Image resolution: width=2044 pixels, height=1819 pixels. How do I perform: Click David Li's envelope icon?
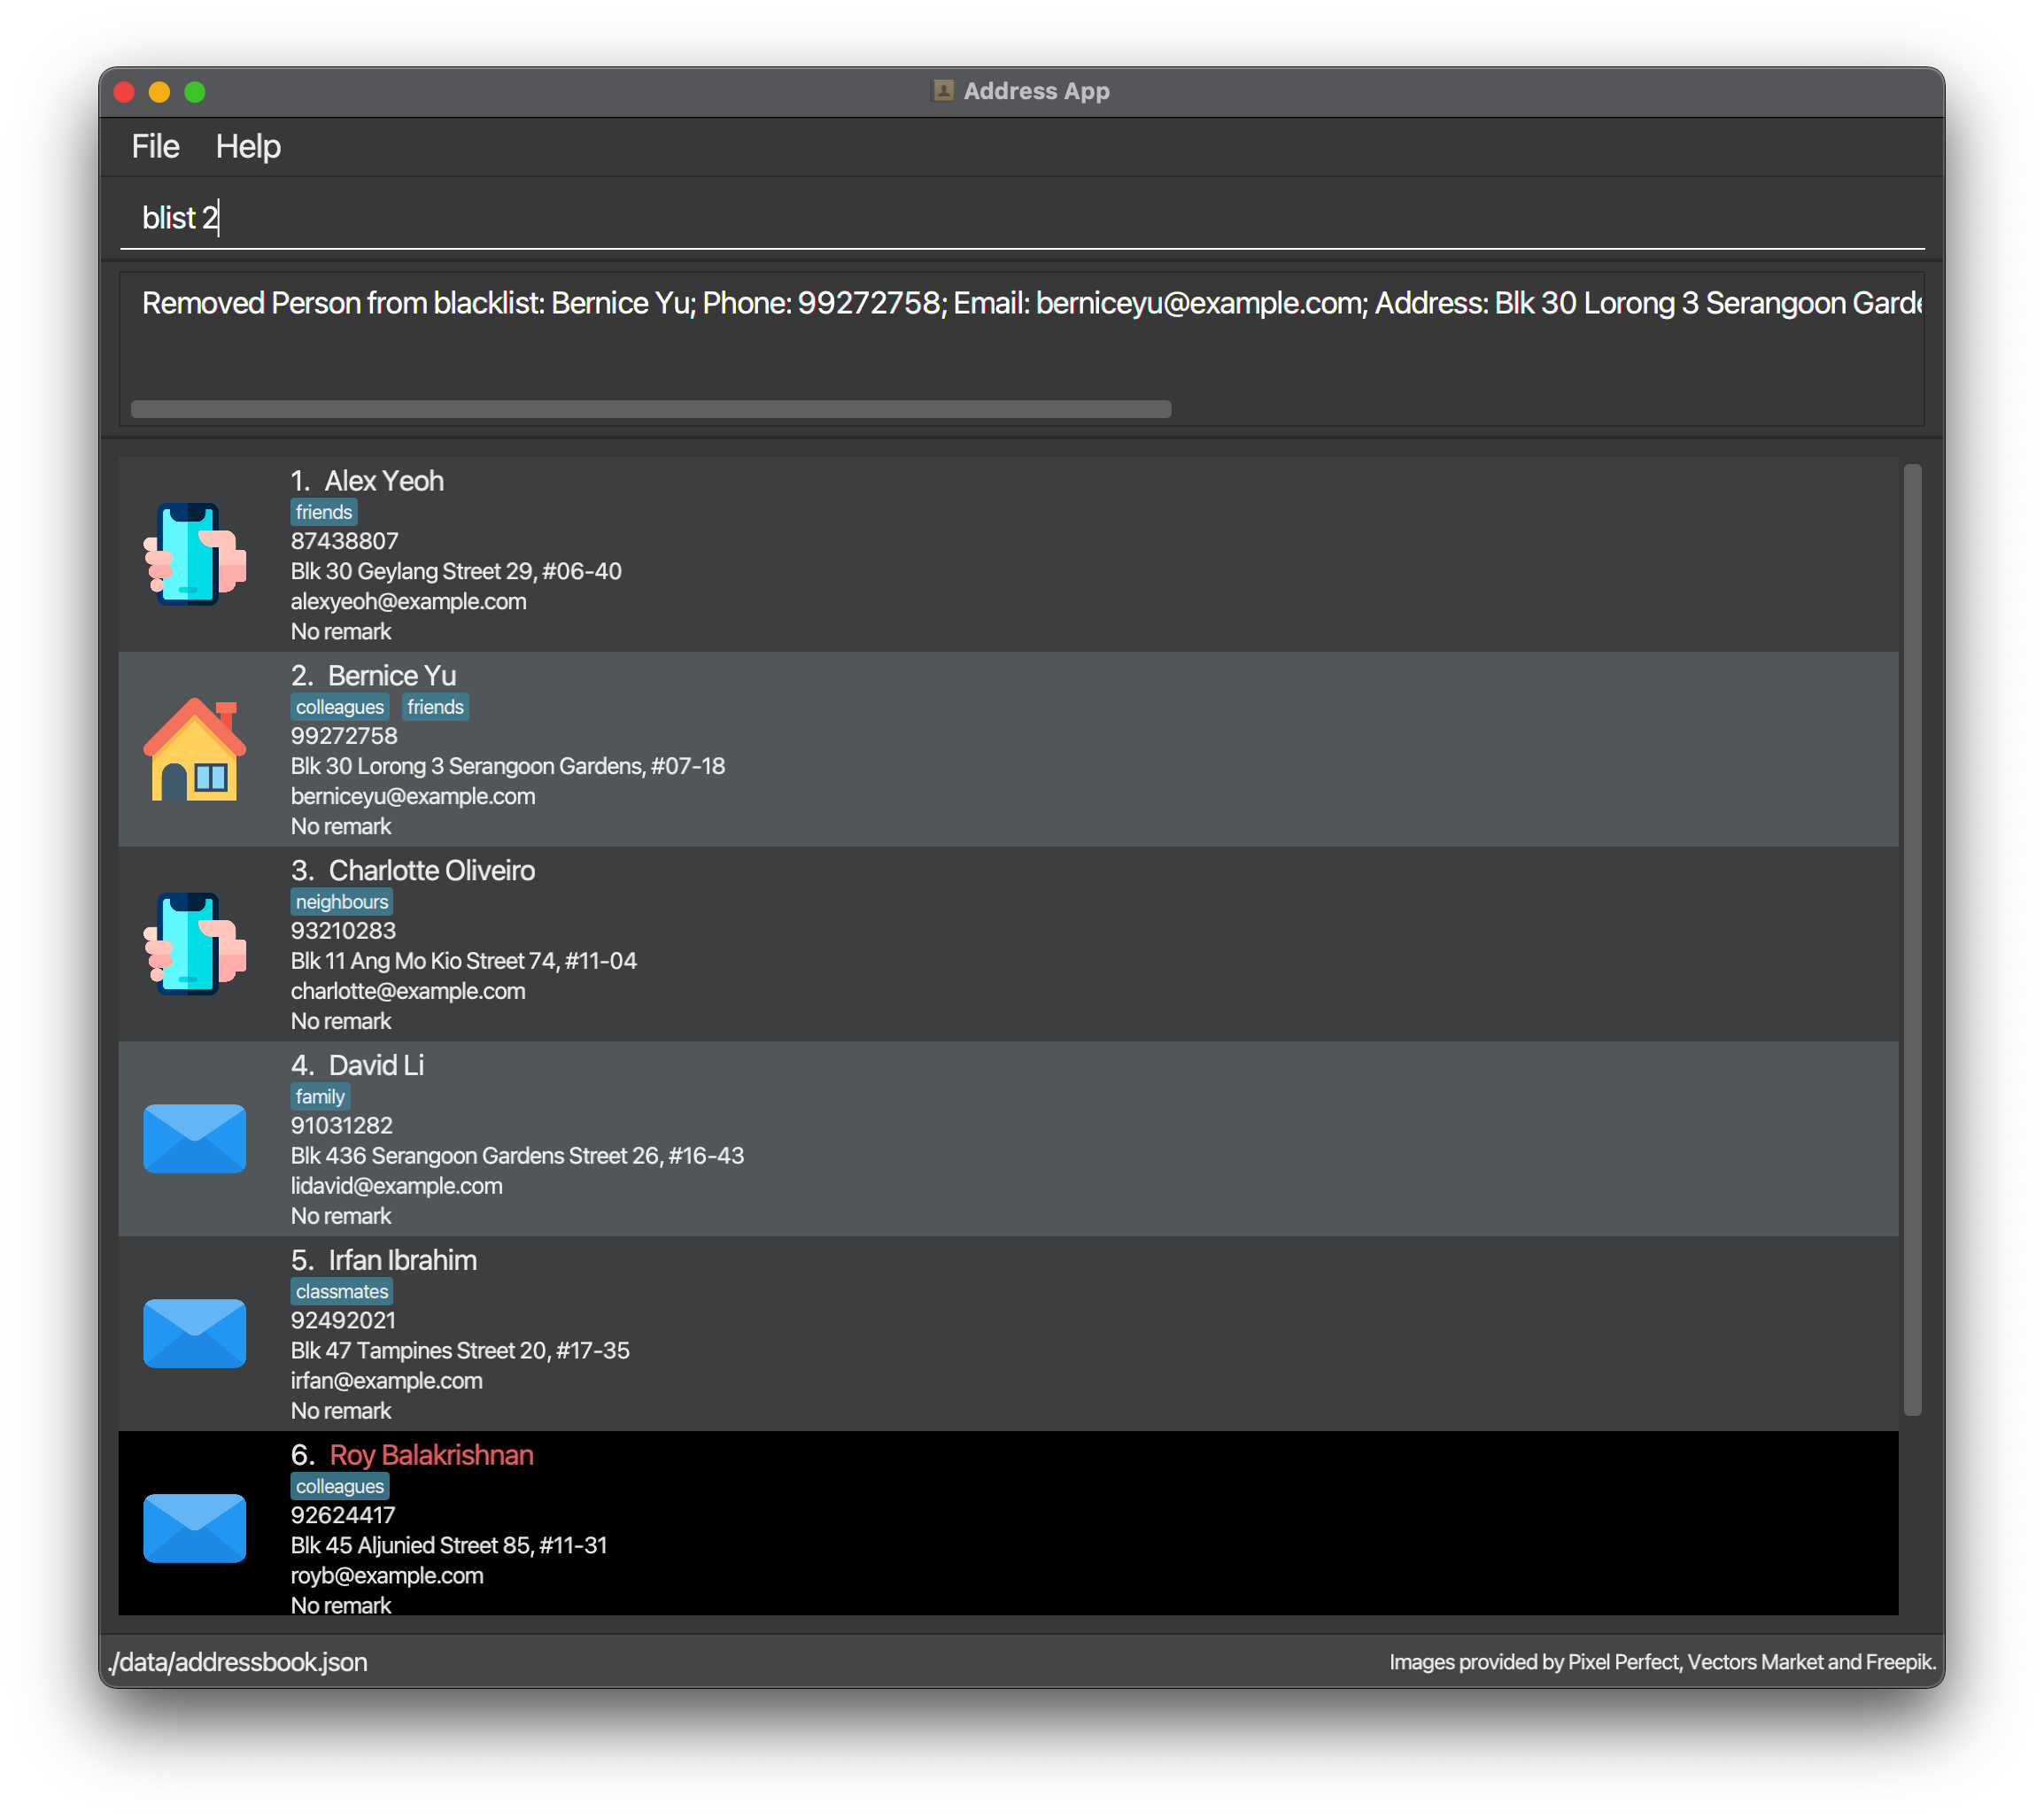[194, 1138]
